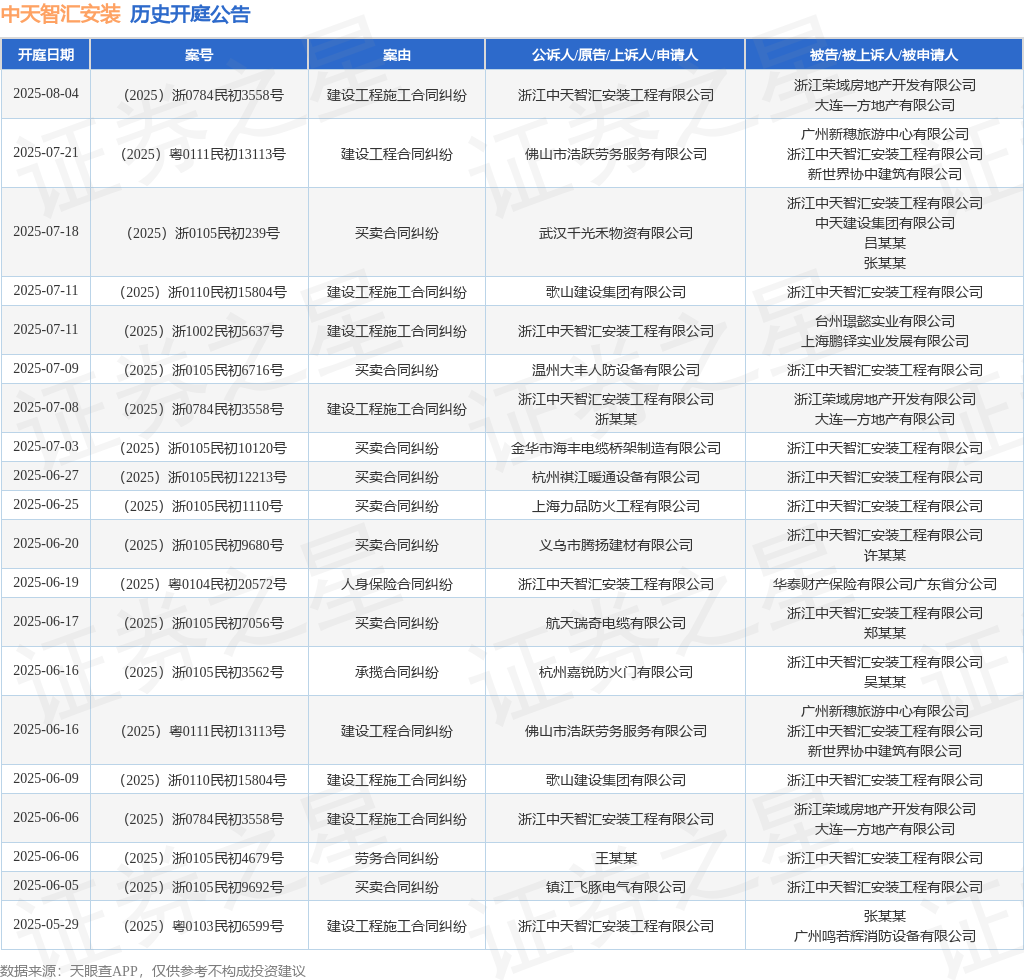Select the date 2025-06-25
1024x980 pixels.
pyautogui.click(x=46, y=505)
